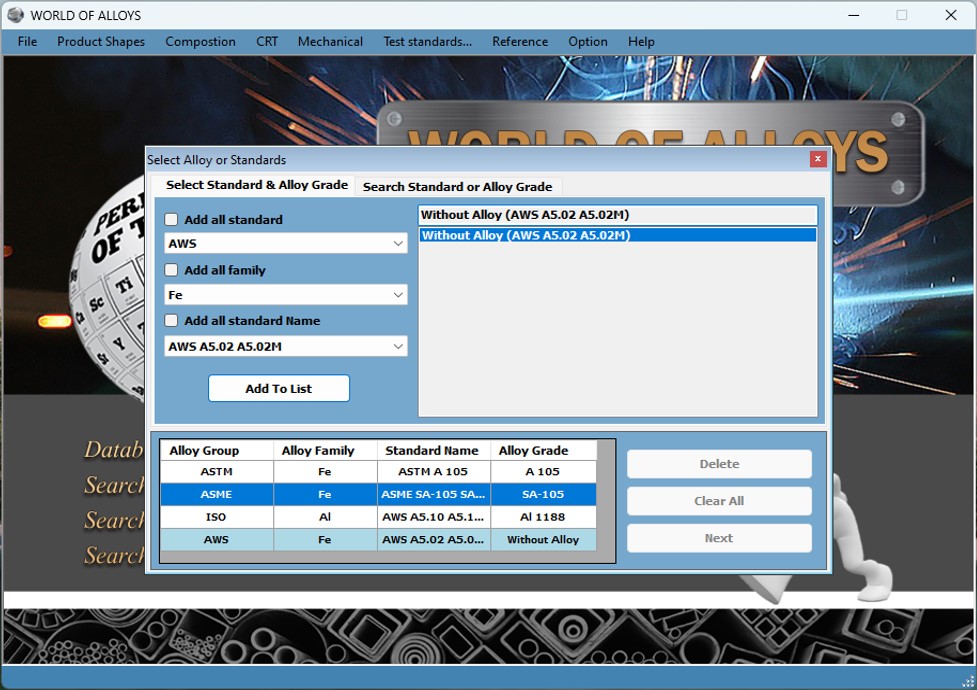The image size is (977, 690).
Task: Select the Without Alloy grade cell in the table
Action: (x=543, y=540)
